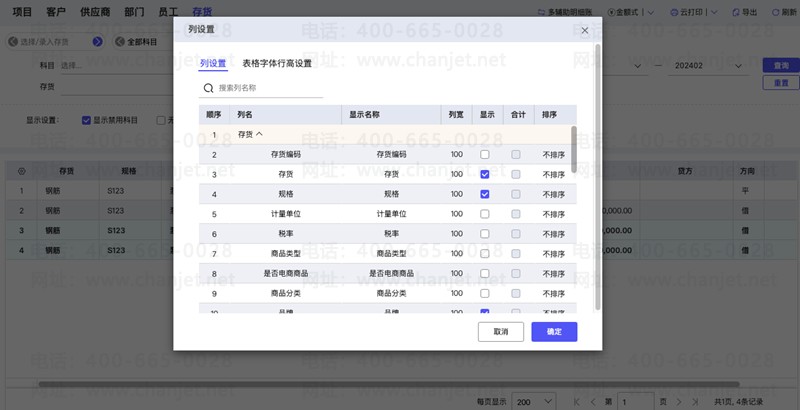The image size is (800, 410).
Task: Go to next page in pagination
Action: 679,402
